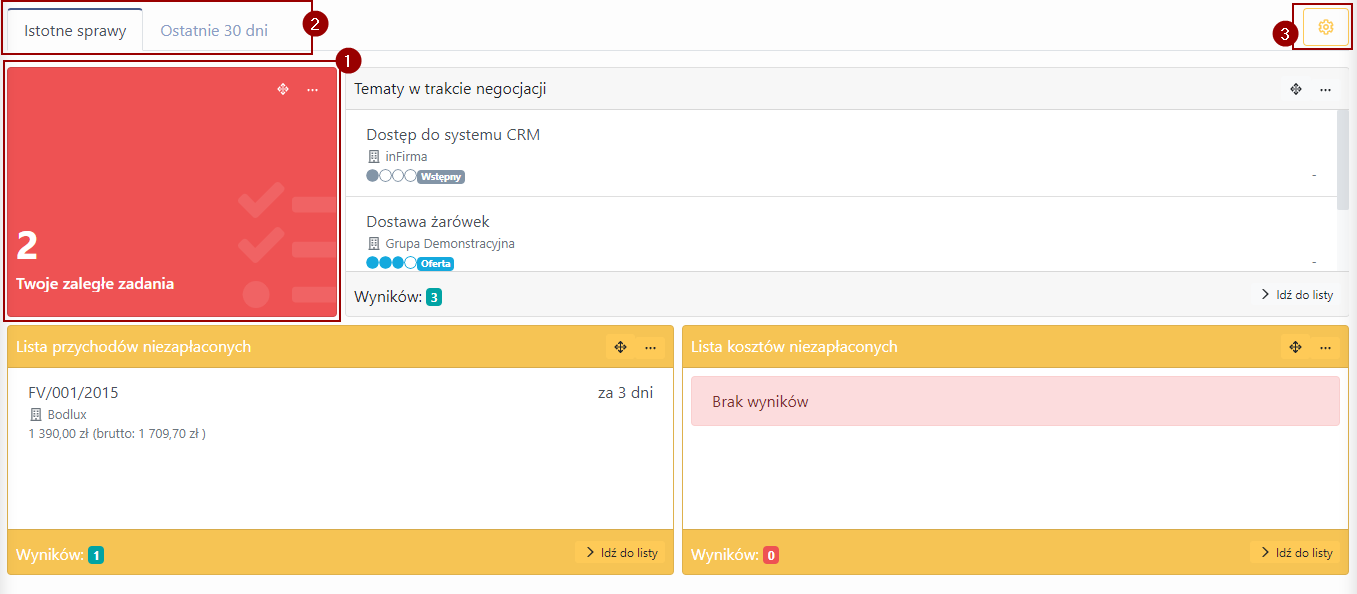Click the Wstępny stage badge

point(441,177)
